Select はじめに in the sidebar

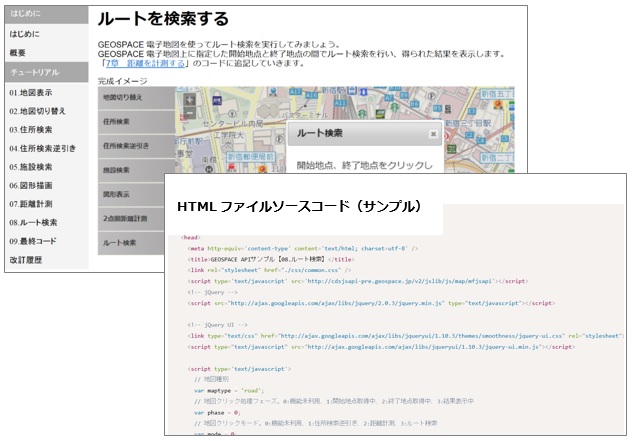pos(25,34)
